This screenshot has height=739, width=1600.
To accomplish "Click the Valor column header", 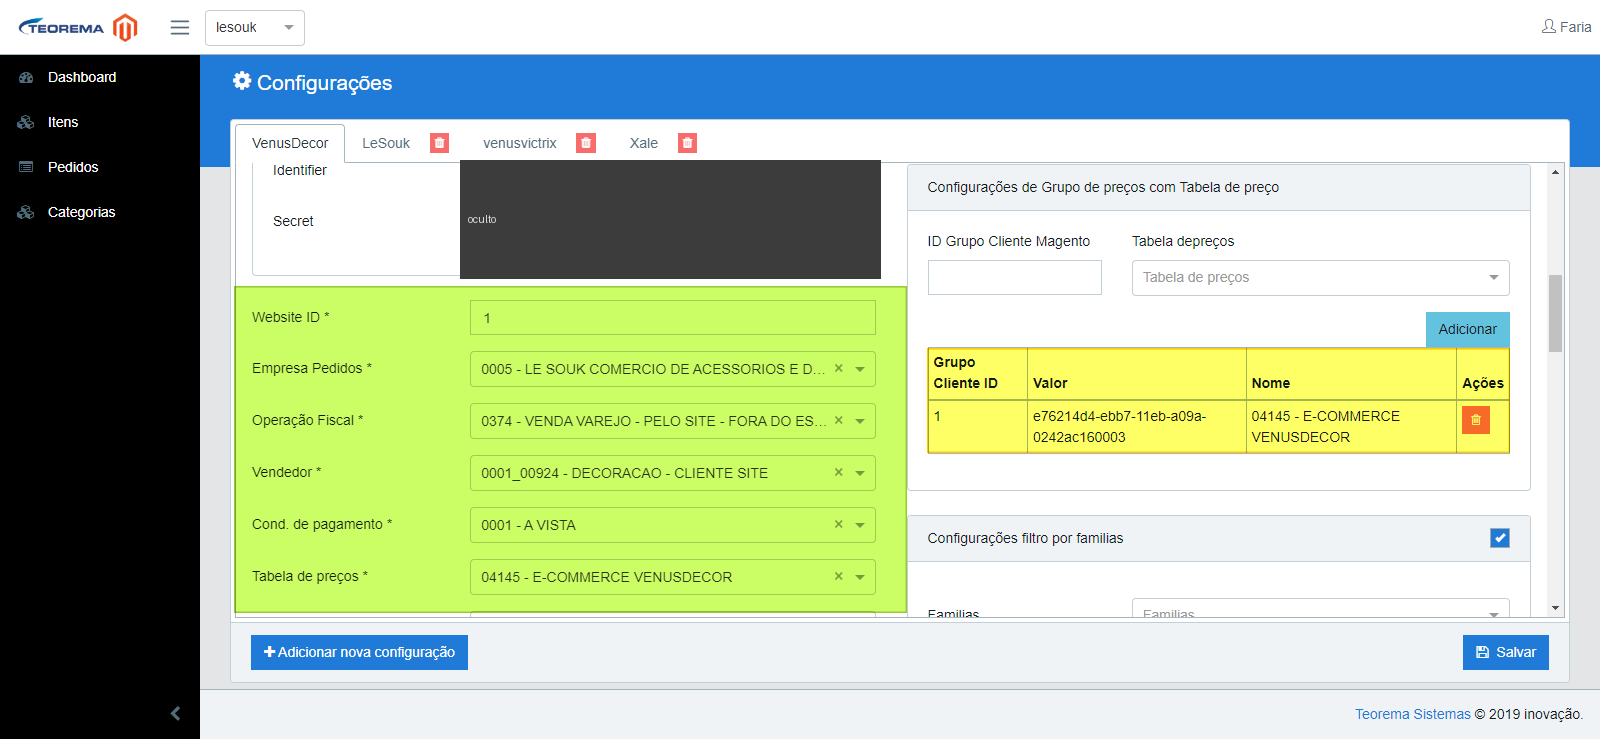I will [1136, 373].
